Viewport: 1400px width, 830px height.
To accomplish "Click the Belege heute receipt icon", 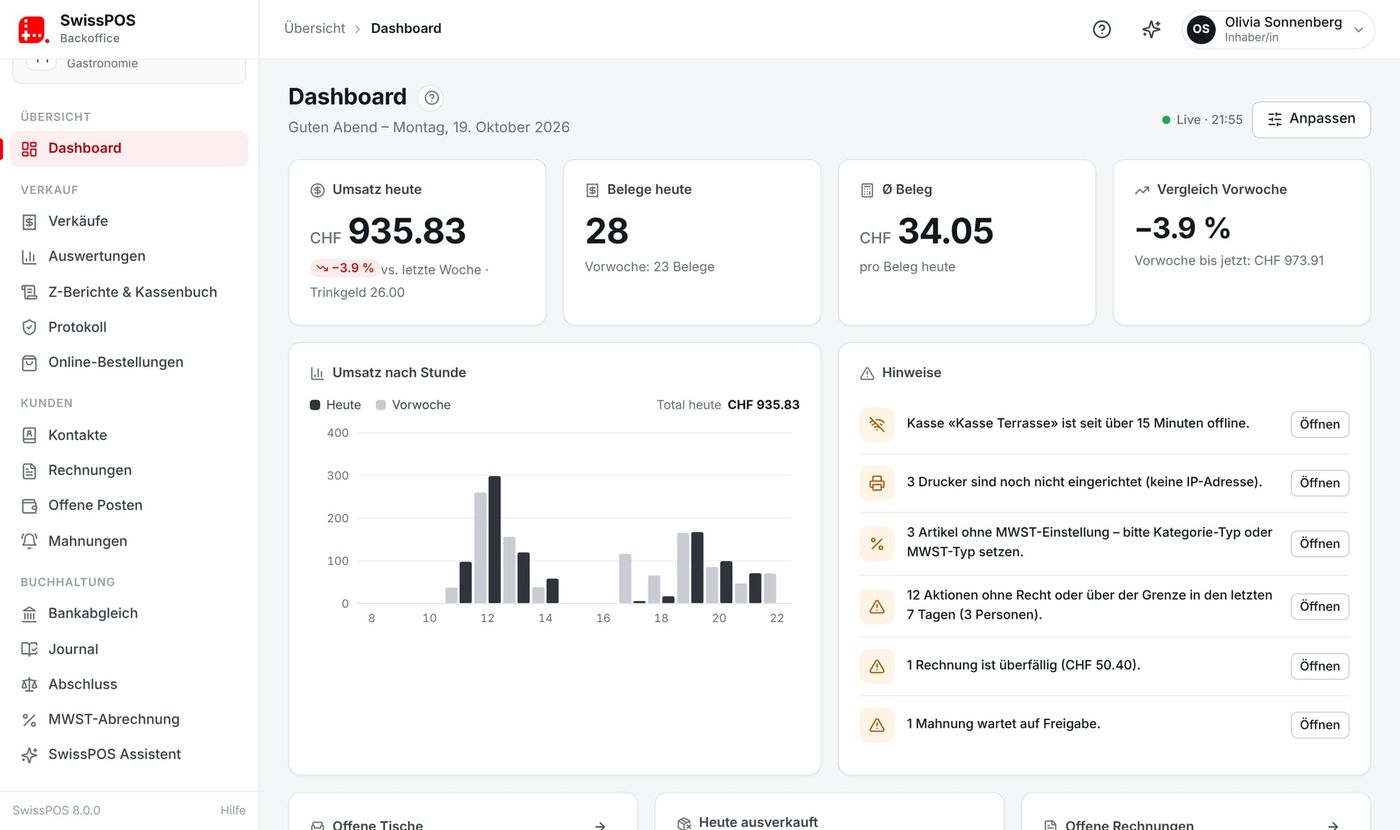I will (593, 190).
